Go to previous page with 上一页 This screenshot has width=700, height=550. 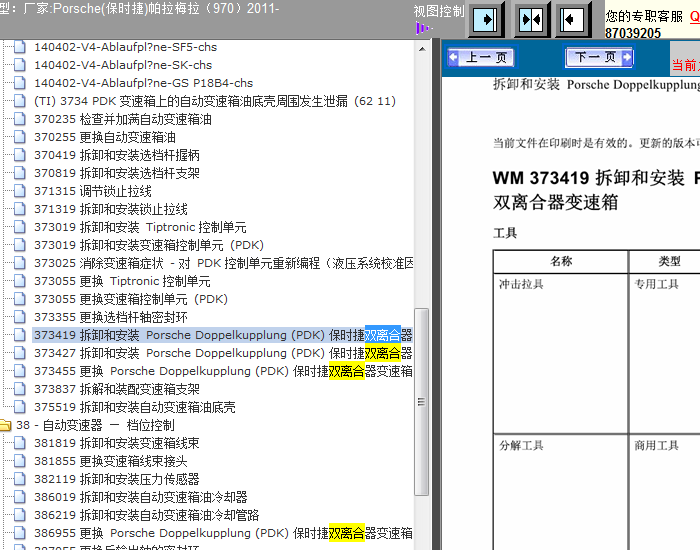[482, 58]
